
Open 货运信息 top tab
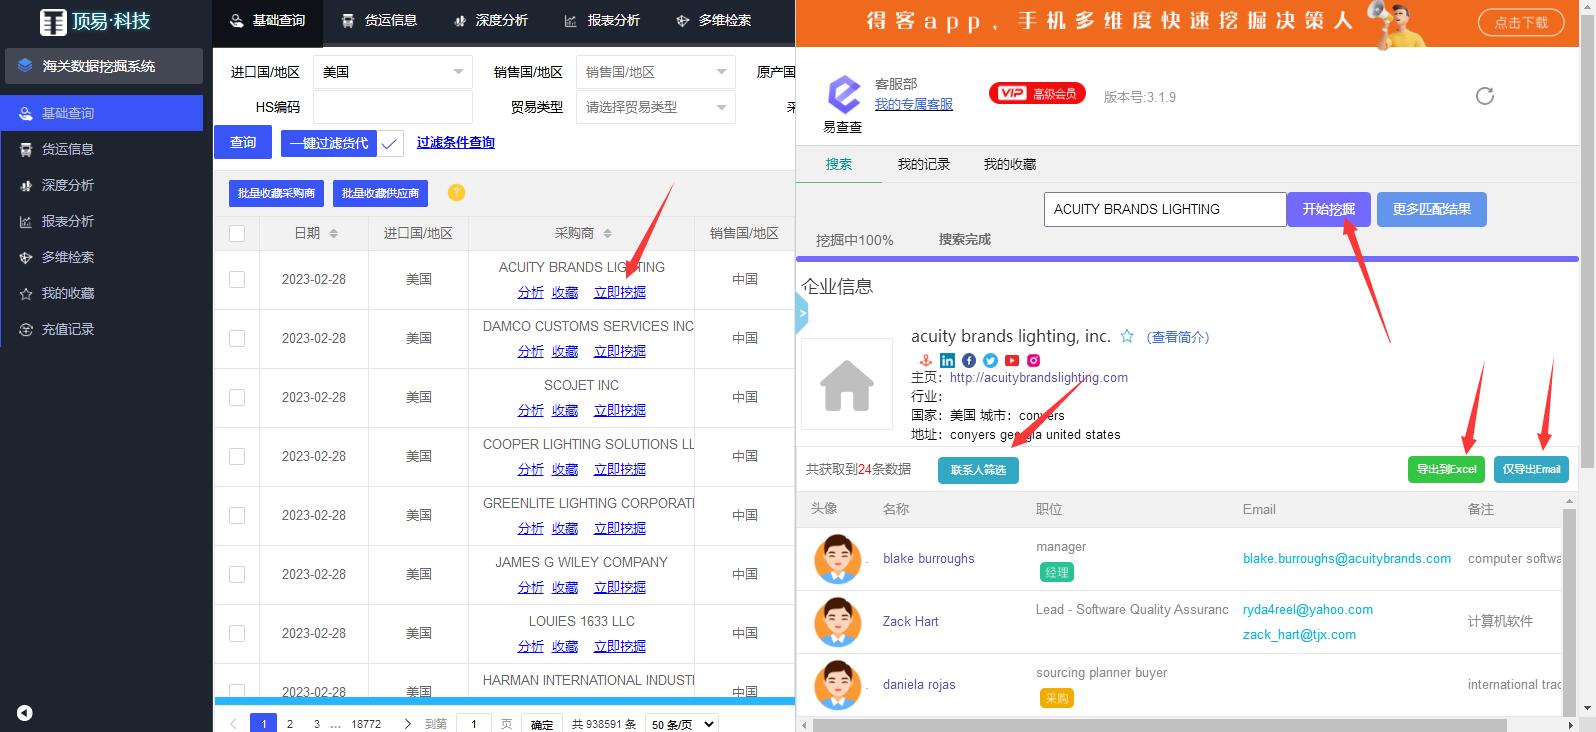click(x=379, y=20)
